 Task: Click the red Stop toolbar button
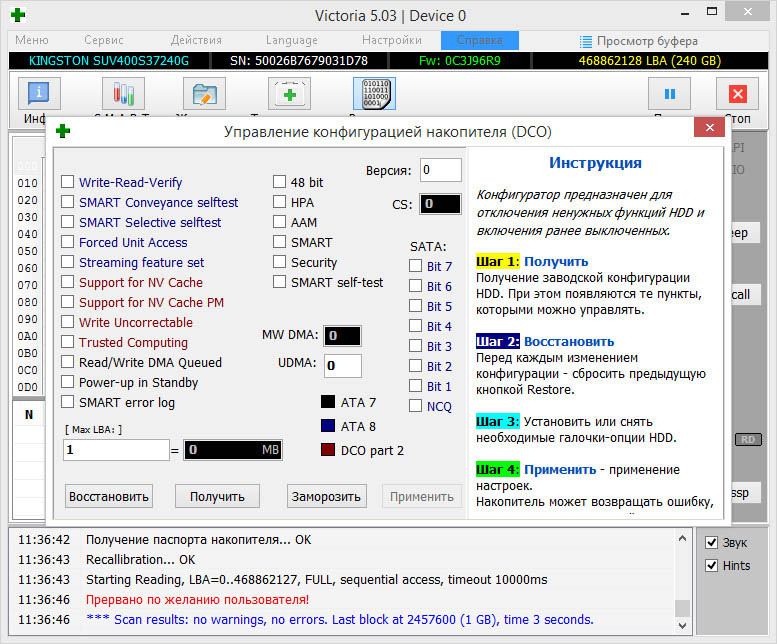(x=737, y=94)
